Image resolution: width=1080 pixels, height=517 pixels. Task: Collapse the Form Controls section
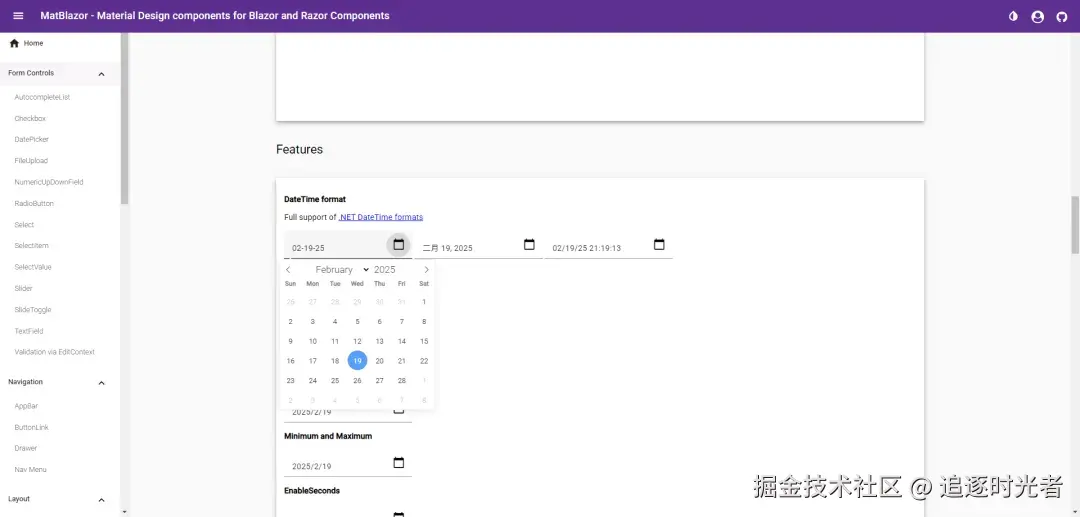click(101, 74)
